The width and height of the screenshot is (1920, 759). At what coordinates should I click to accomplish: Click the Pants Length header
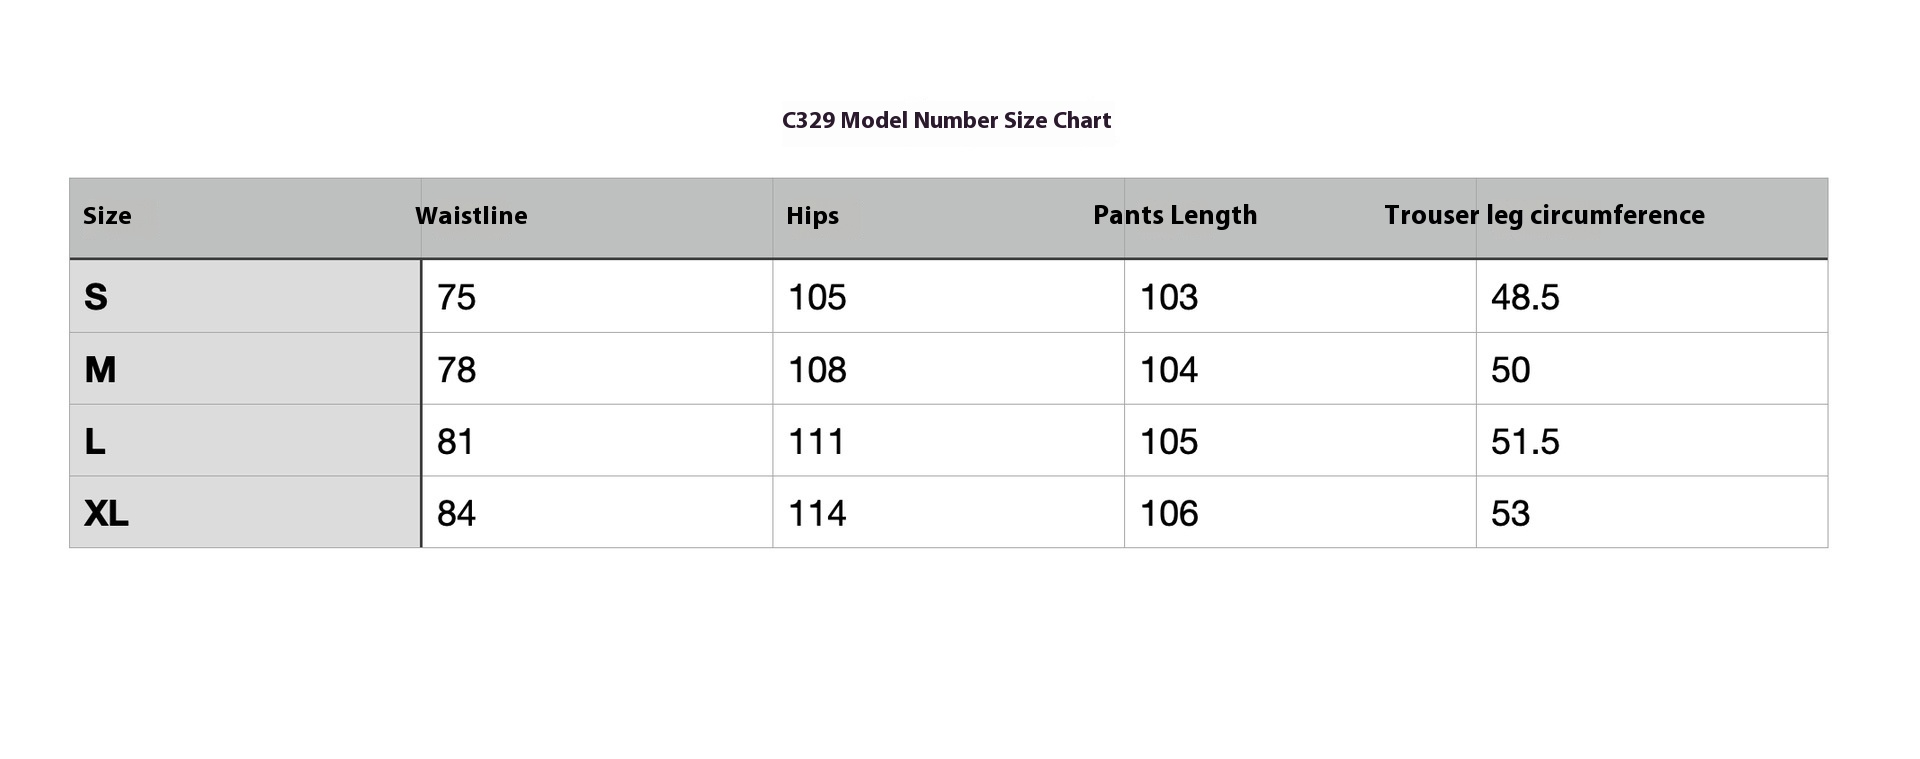pos(1175,216)
